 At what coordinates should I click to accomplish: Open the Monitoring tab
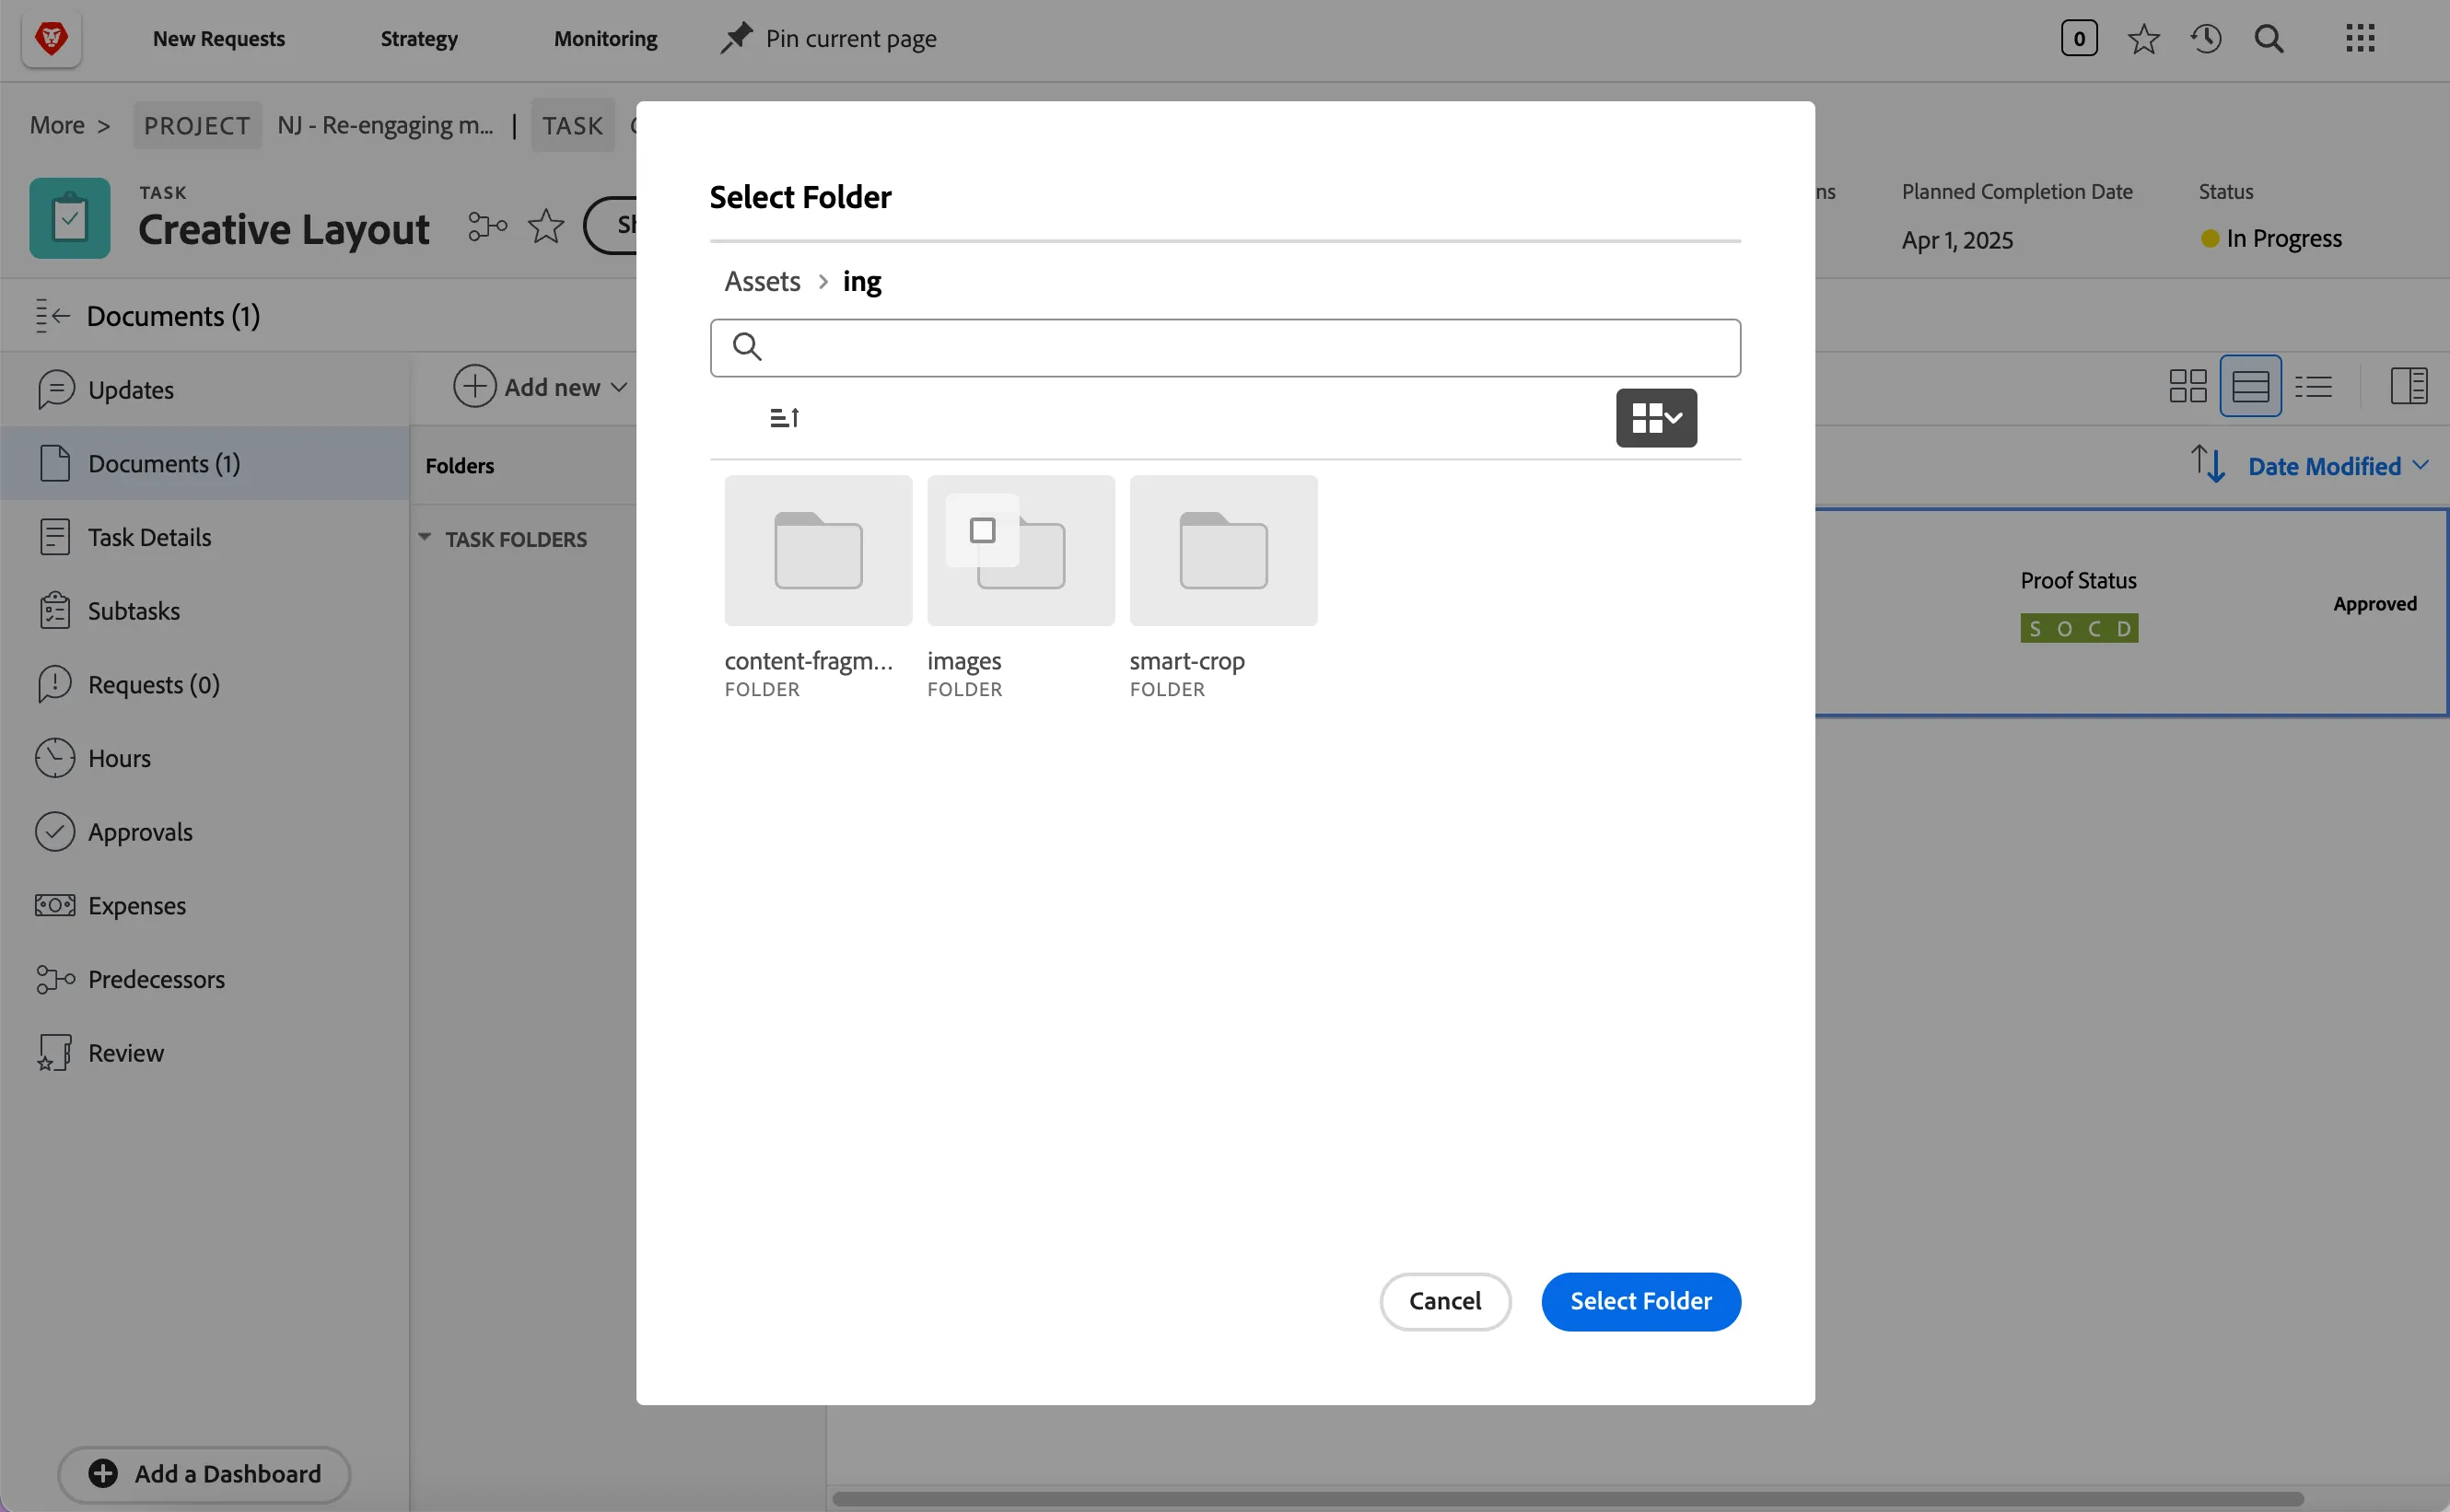tap(605, 39)
